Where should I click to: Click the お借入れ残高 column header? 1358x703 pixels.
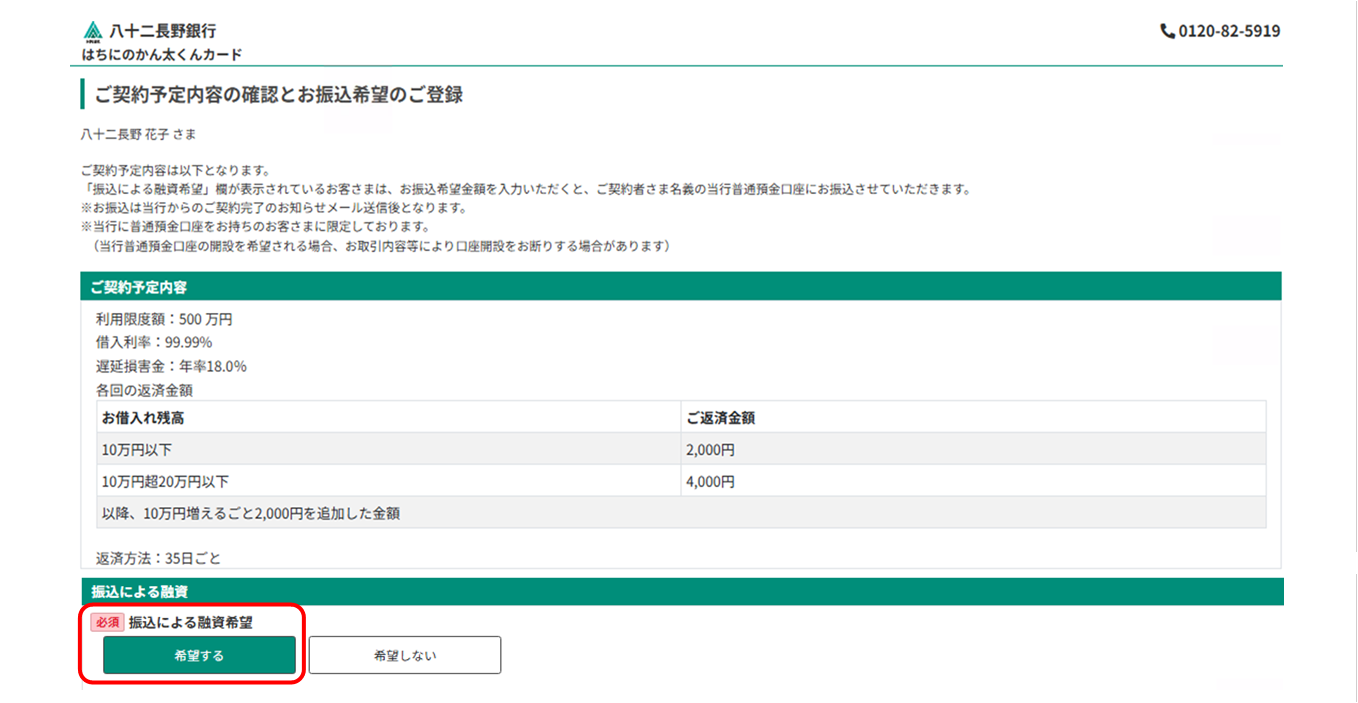(x=142, y=418)
